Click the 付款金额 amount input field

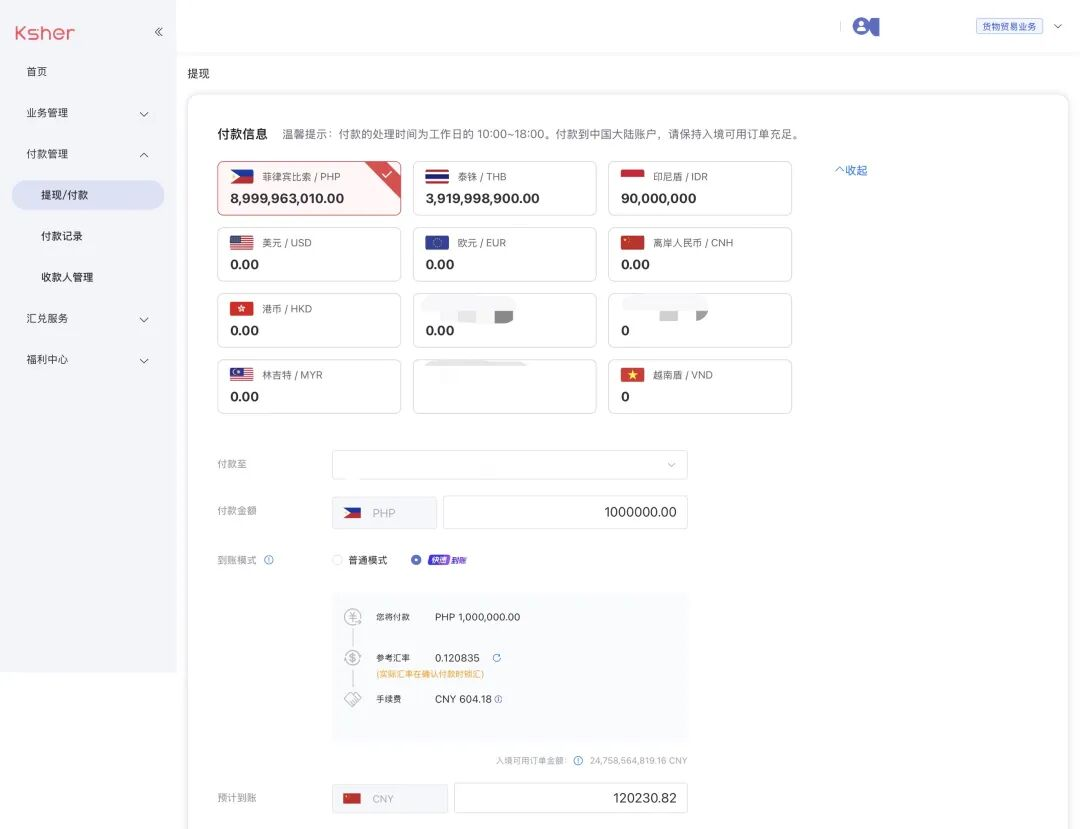564,512
